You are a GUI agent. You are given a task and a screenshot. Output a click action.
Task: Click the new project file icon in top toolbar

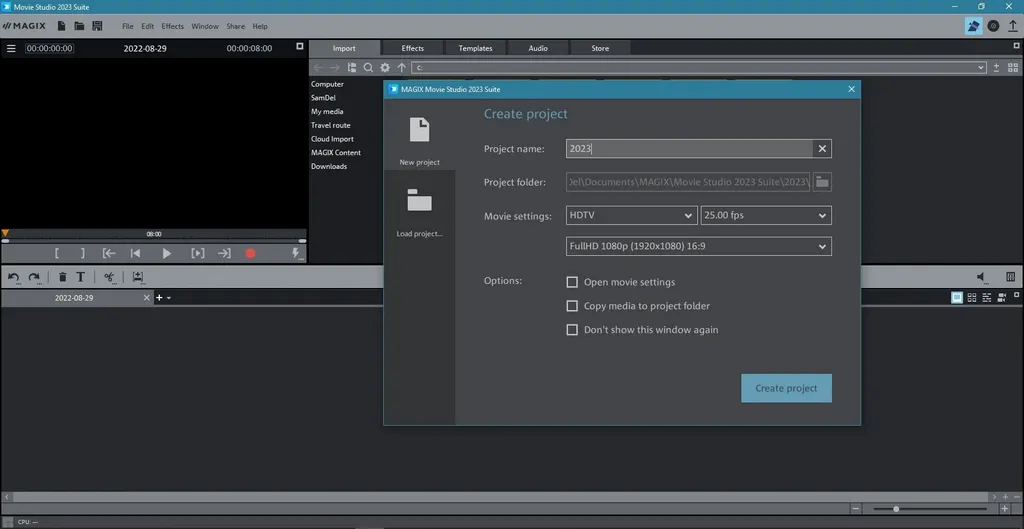(61, 26)
